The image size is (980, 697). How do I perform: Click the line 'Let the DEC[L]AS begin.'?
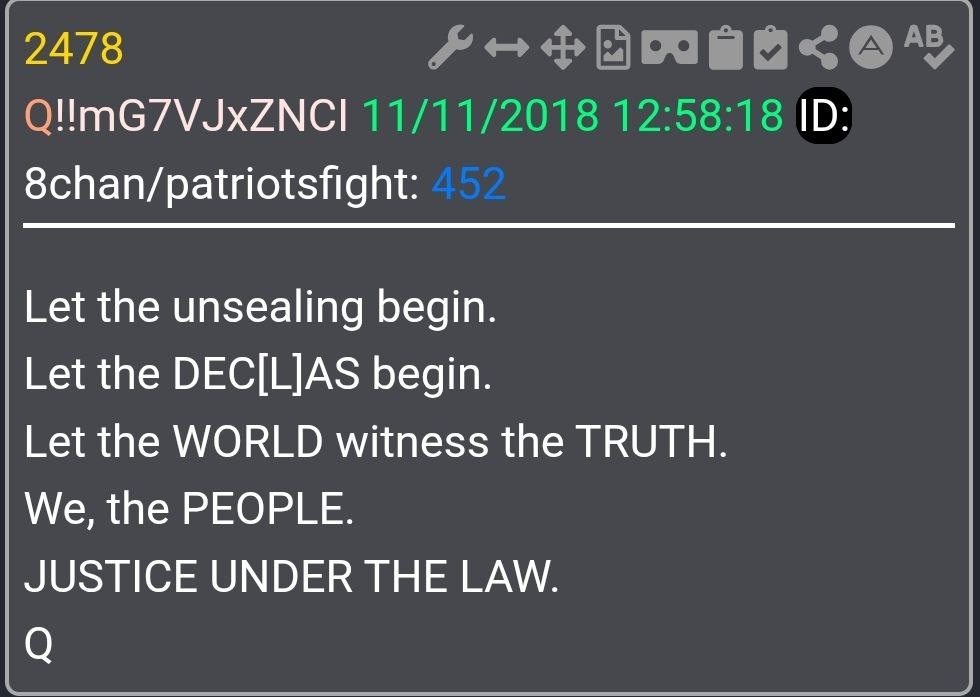click(258, 374)
